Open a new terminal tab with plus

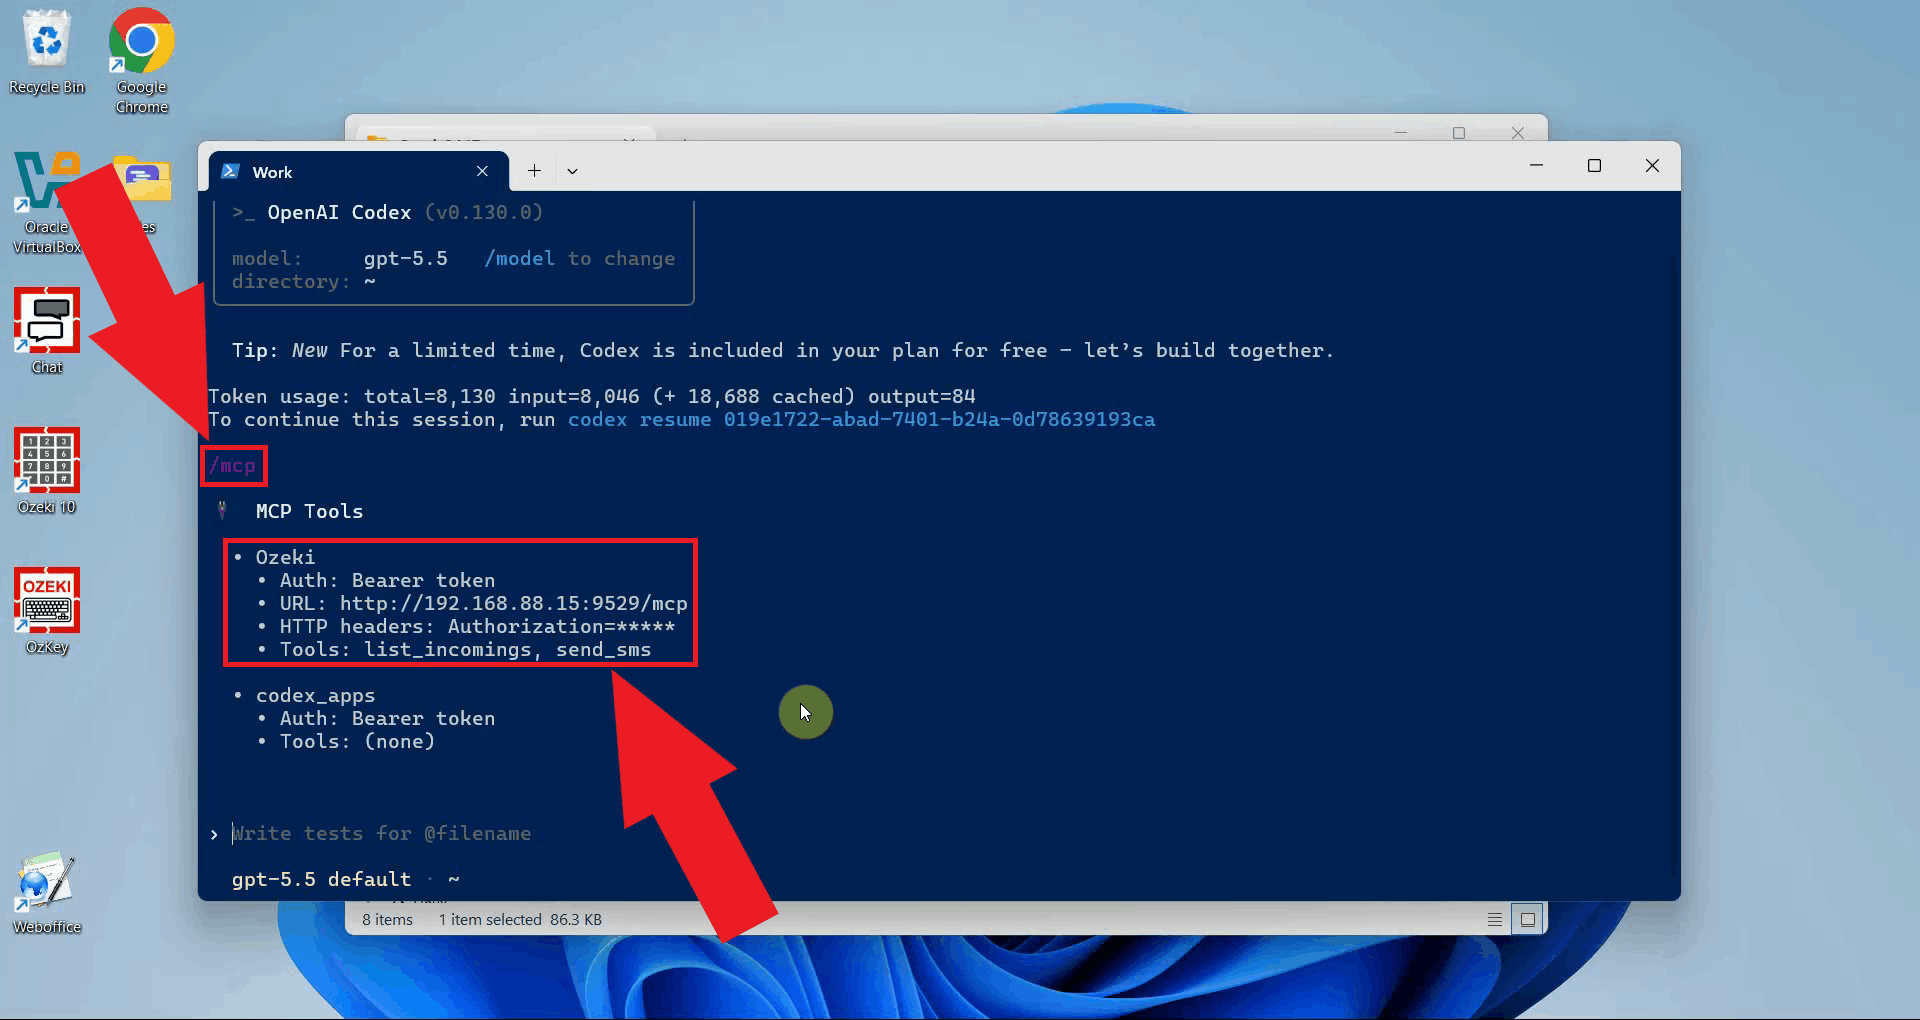pyautogui.click(x=534, y=171)
